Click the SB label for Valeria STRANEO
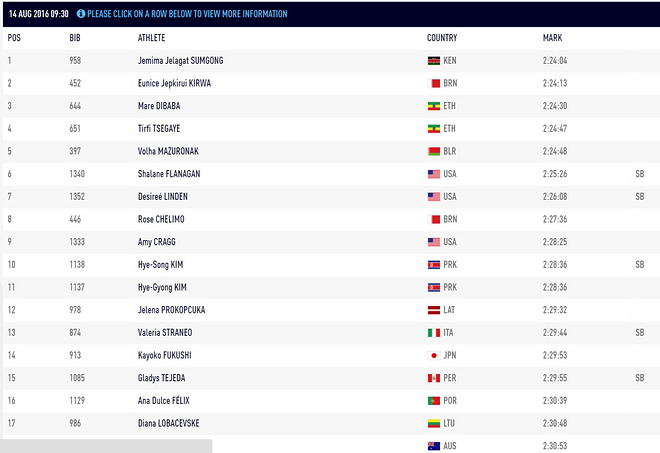The image size is (660, 453). coord(640,332)
